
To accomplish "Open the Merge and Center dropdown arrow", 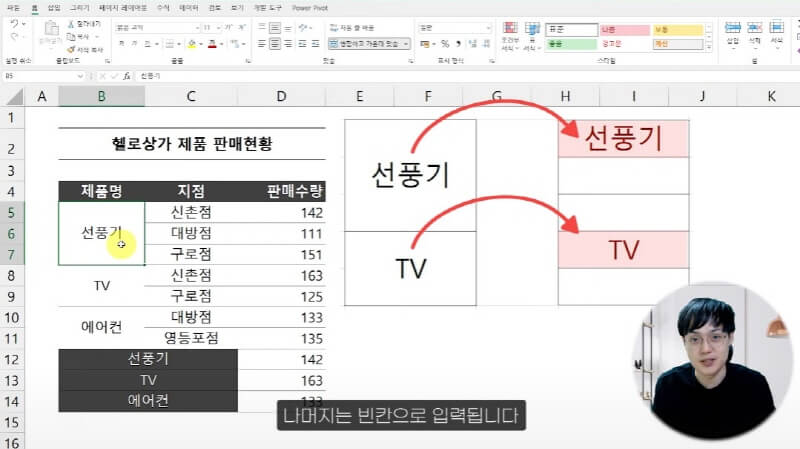I will pyautogui.click(x=406, y=44).
